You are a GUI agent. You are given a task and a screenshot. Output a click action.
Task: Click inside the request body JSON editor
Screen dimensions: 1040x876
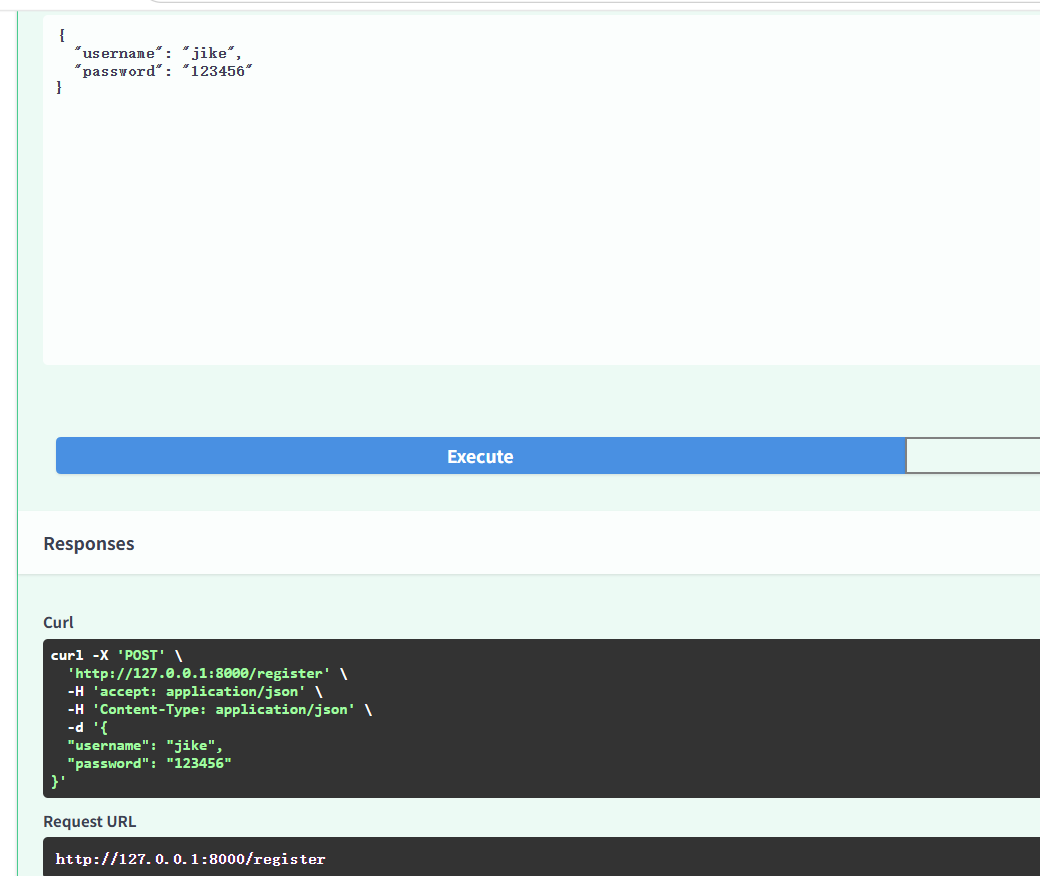pos(541,190)
